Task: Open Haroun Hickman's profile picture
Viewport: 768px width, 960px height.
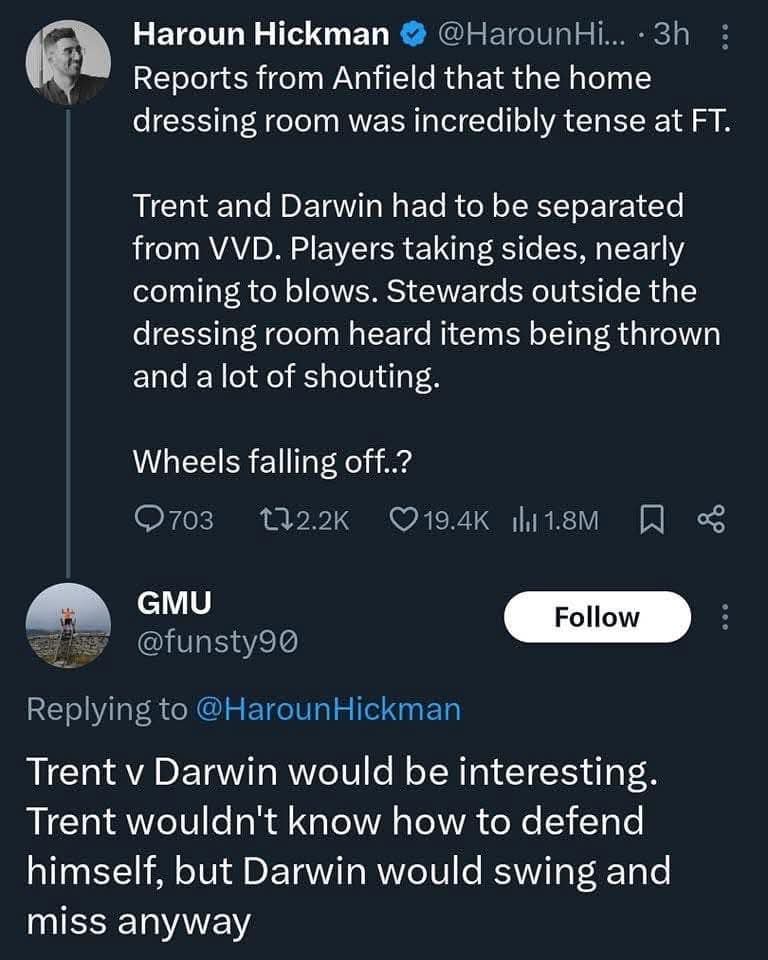Action: click(x=68, y=62)
